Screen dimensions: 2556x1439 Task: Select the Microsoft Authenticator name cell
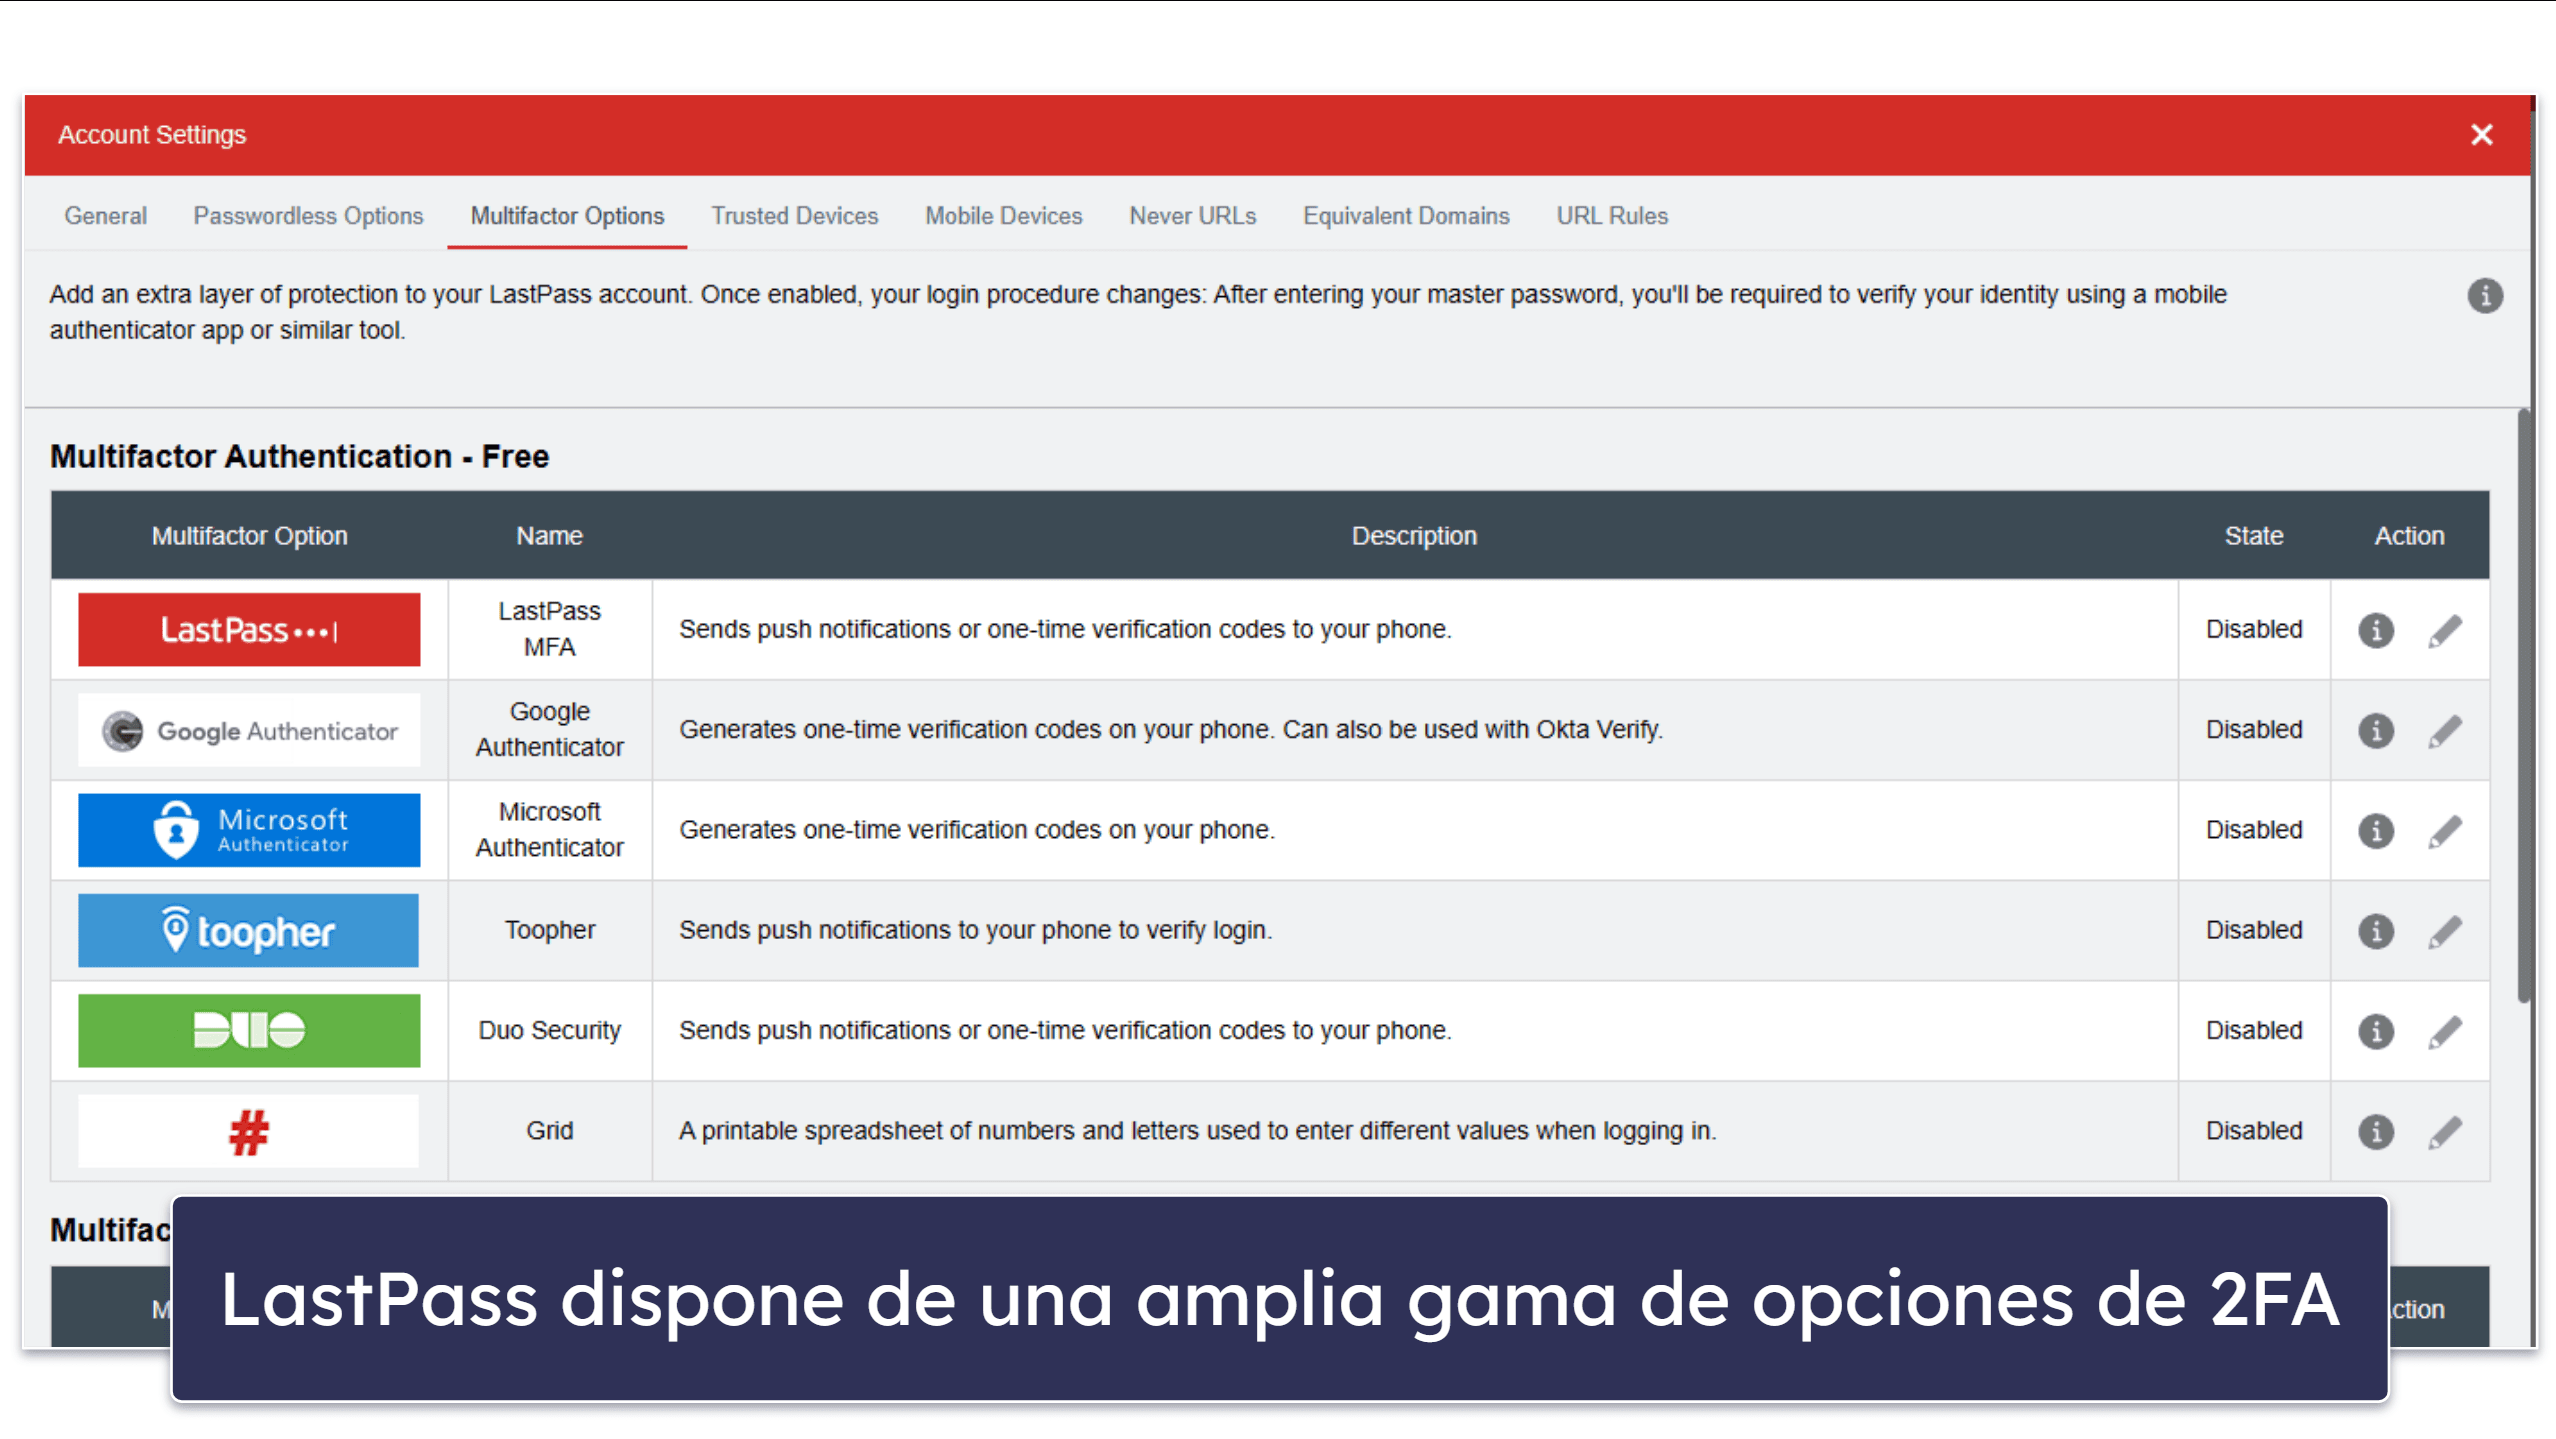coord(549,830)
